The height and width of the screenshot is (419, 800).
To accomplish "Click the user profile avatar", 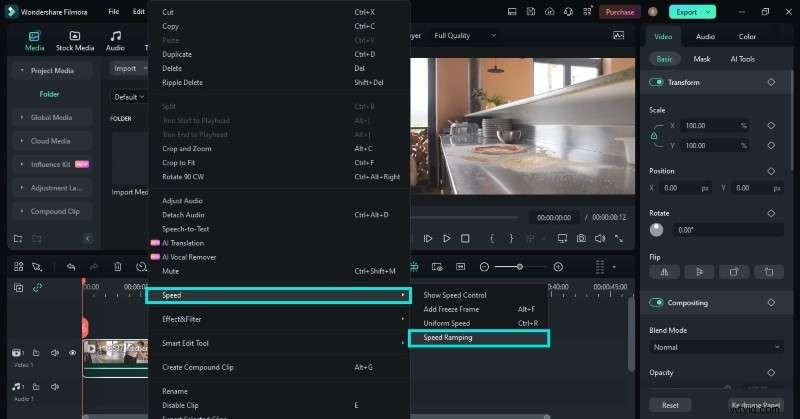I will click(653, 12).
